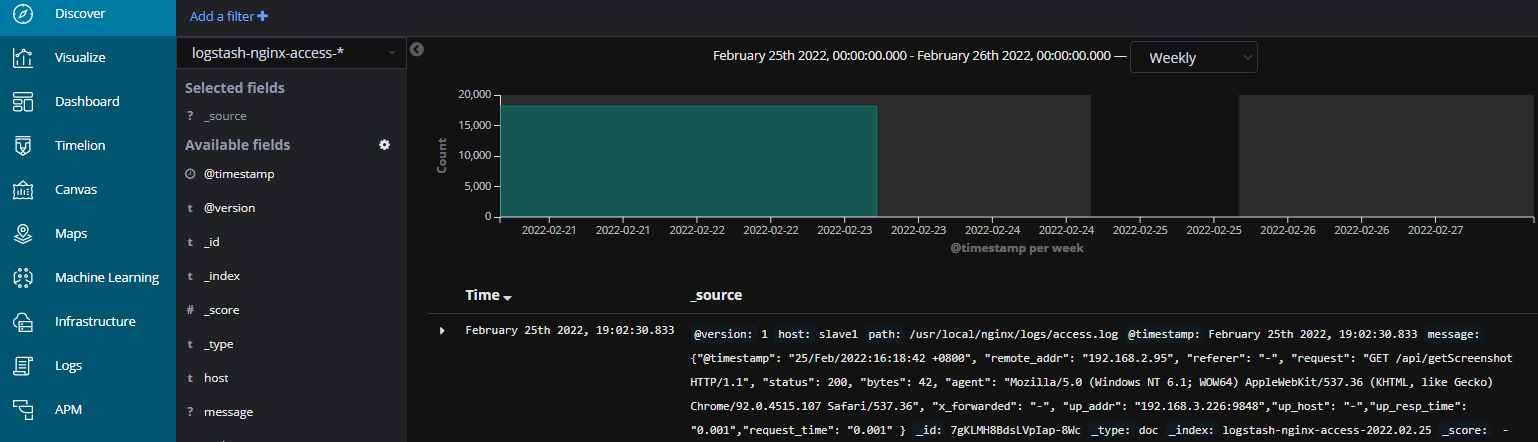The image size is (1538, 442).
Task: Open the Machine Learning icon
Action: click(23, 278)
